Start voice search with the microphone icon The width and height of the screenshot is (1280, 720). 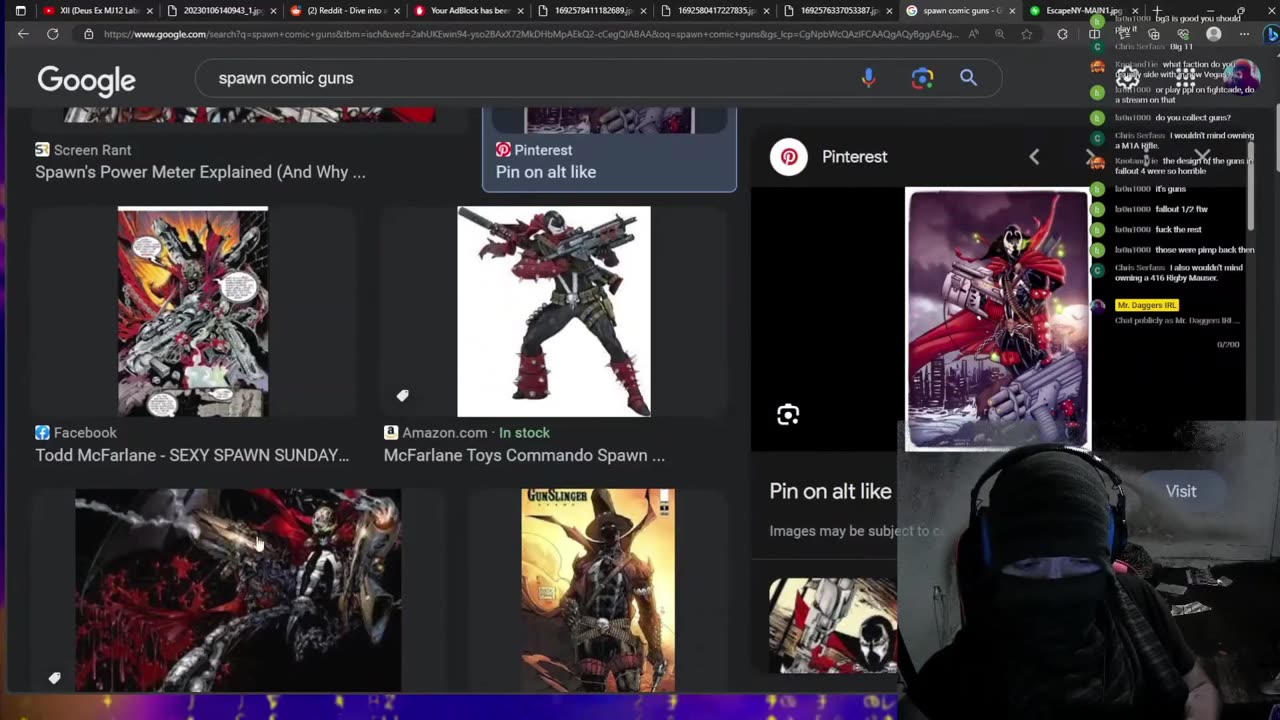pyautogui.click(x=868, y=78)
